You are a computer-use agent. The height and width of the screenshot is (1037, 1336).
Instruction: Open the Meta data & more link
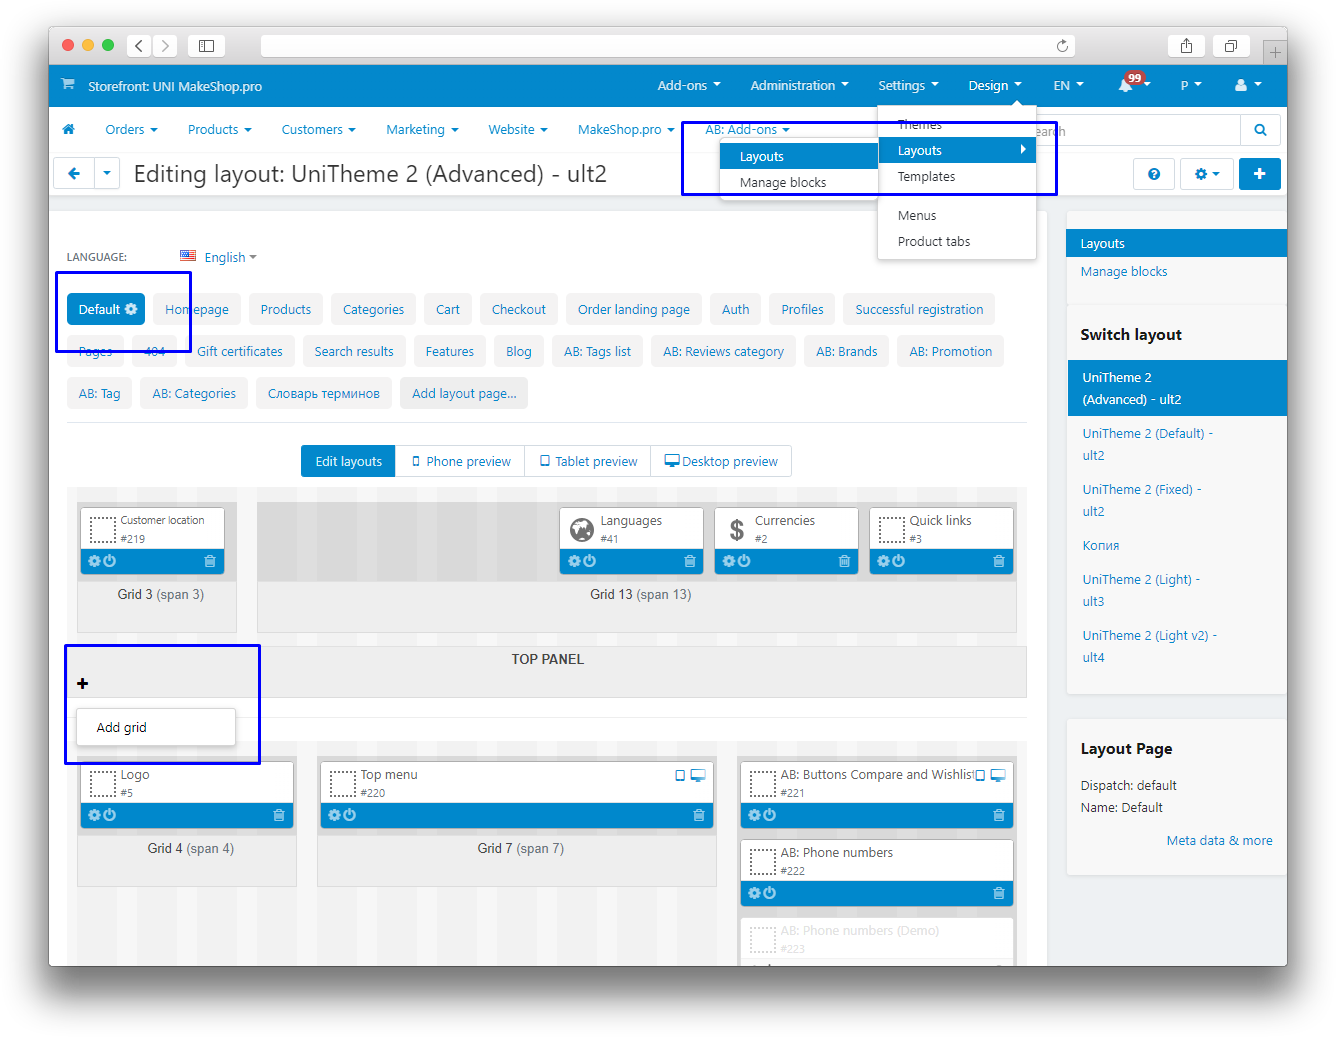pos(1219,840)
